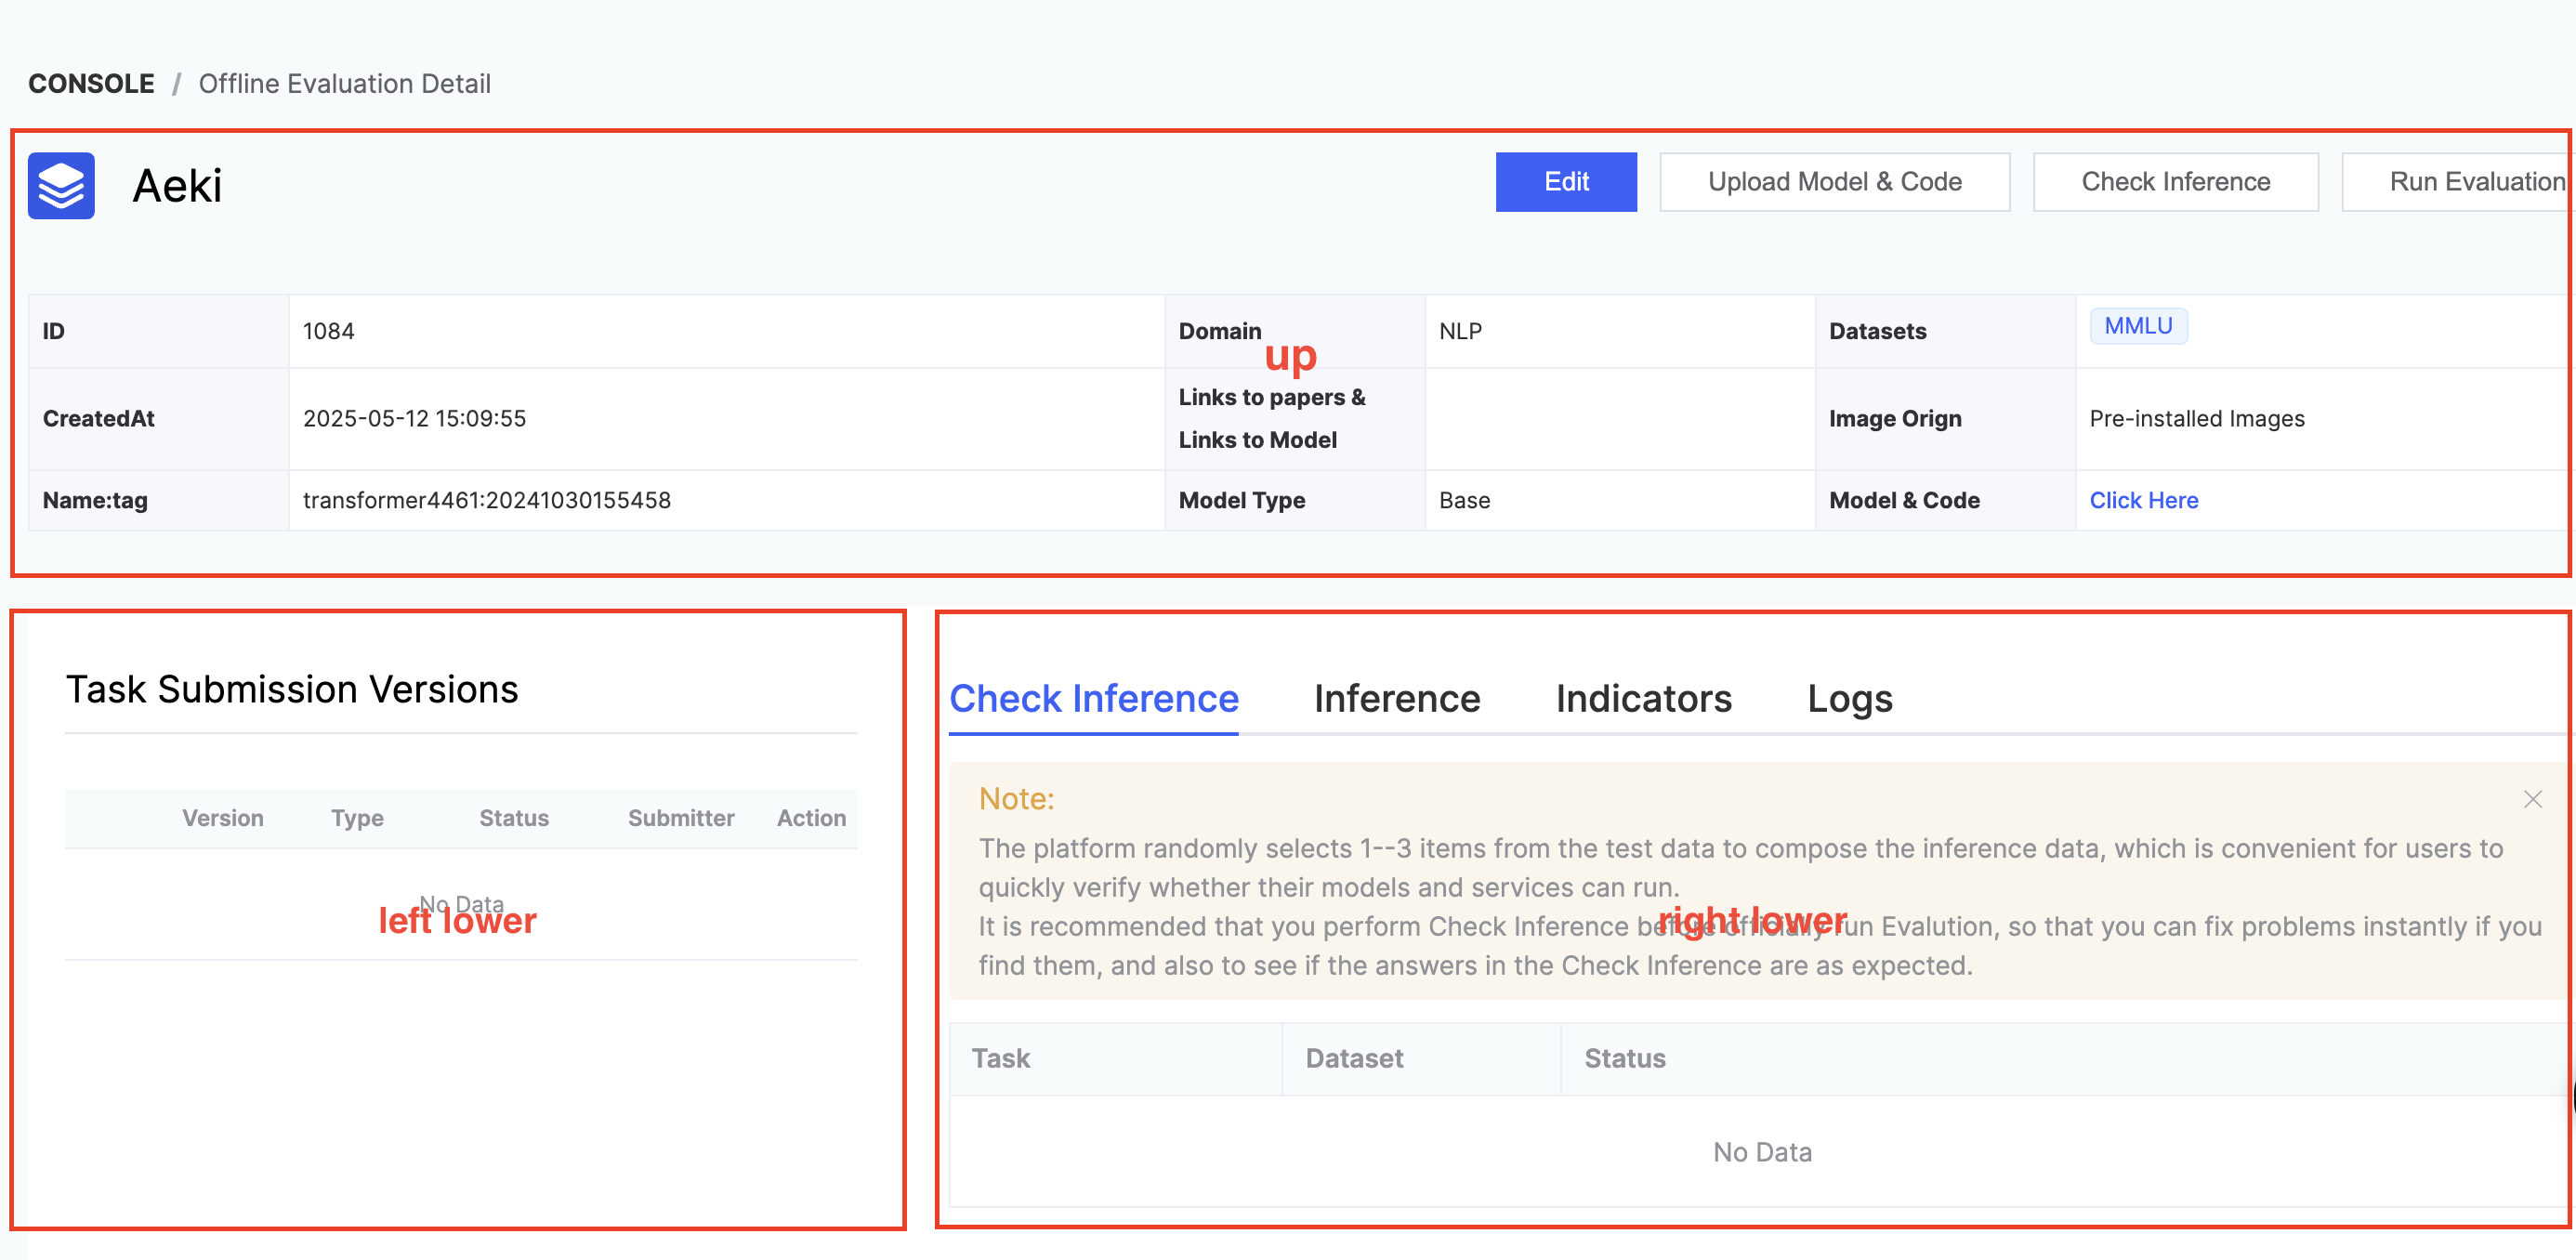Open the Click Here model link
2576x1260 pixels.
[x=2143, y=500]
